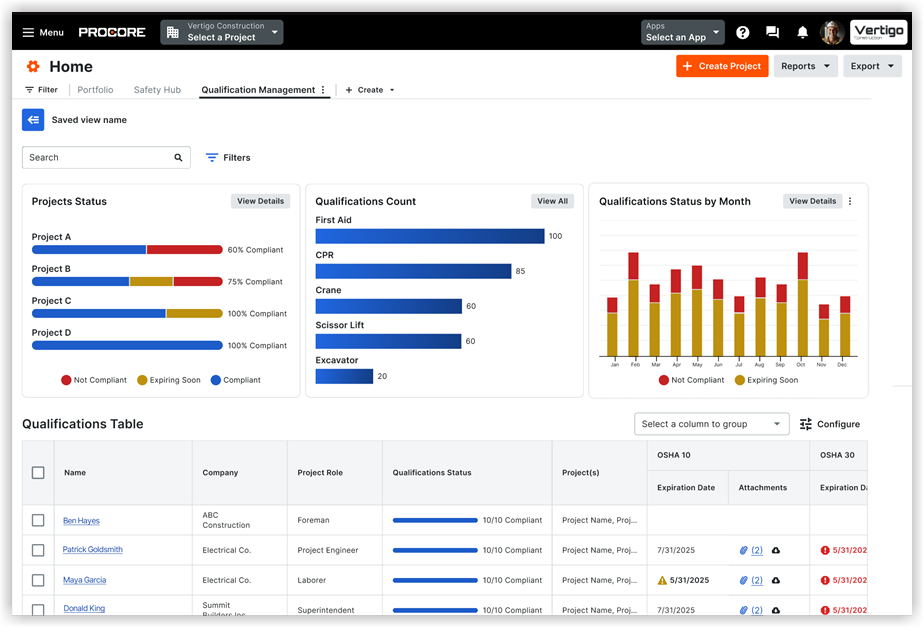Open the messages chat icon
This screenshot has height=628, width=924.
772,32
